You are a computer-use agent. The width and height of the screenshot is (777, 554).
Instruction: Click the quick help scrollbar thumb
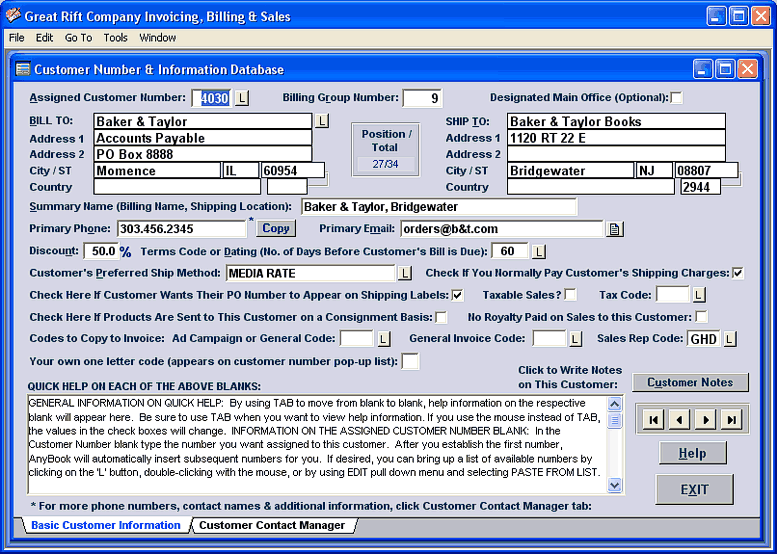click(614, 421)
